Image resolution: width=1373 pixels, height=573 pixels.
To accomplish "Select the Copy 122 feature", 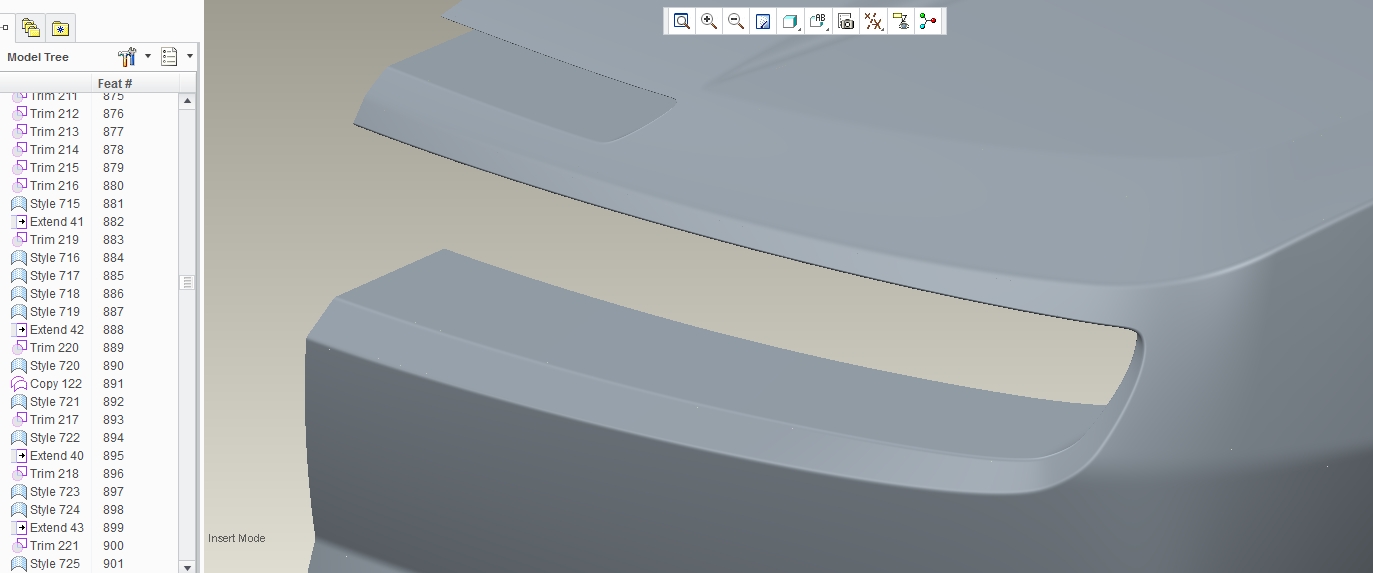I will (x=46, y=384).
